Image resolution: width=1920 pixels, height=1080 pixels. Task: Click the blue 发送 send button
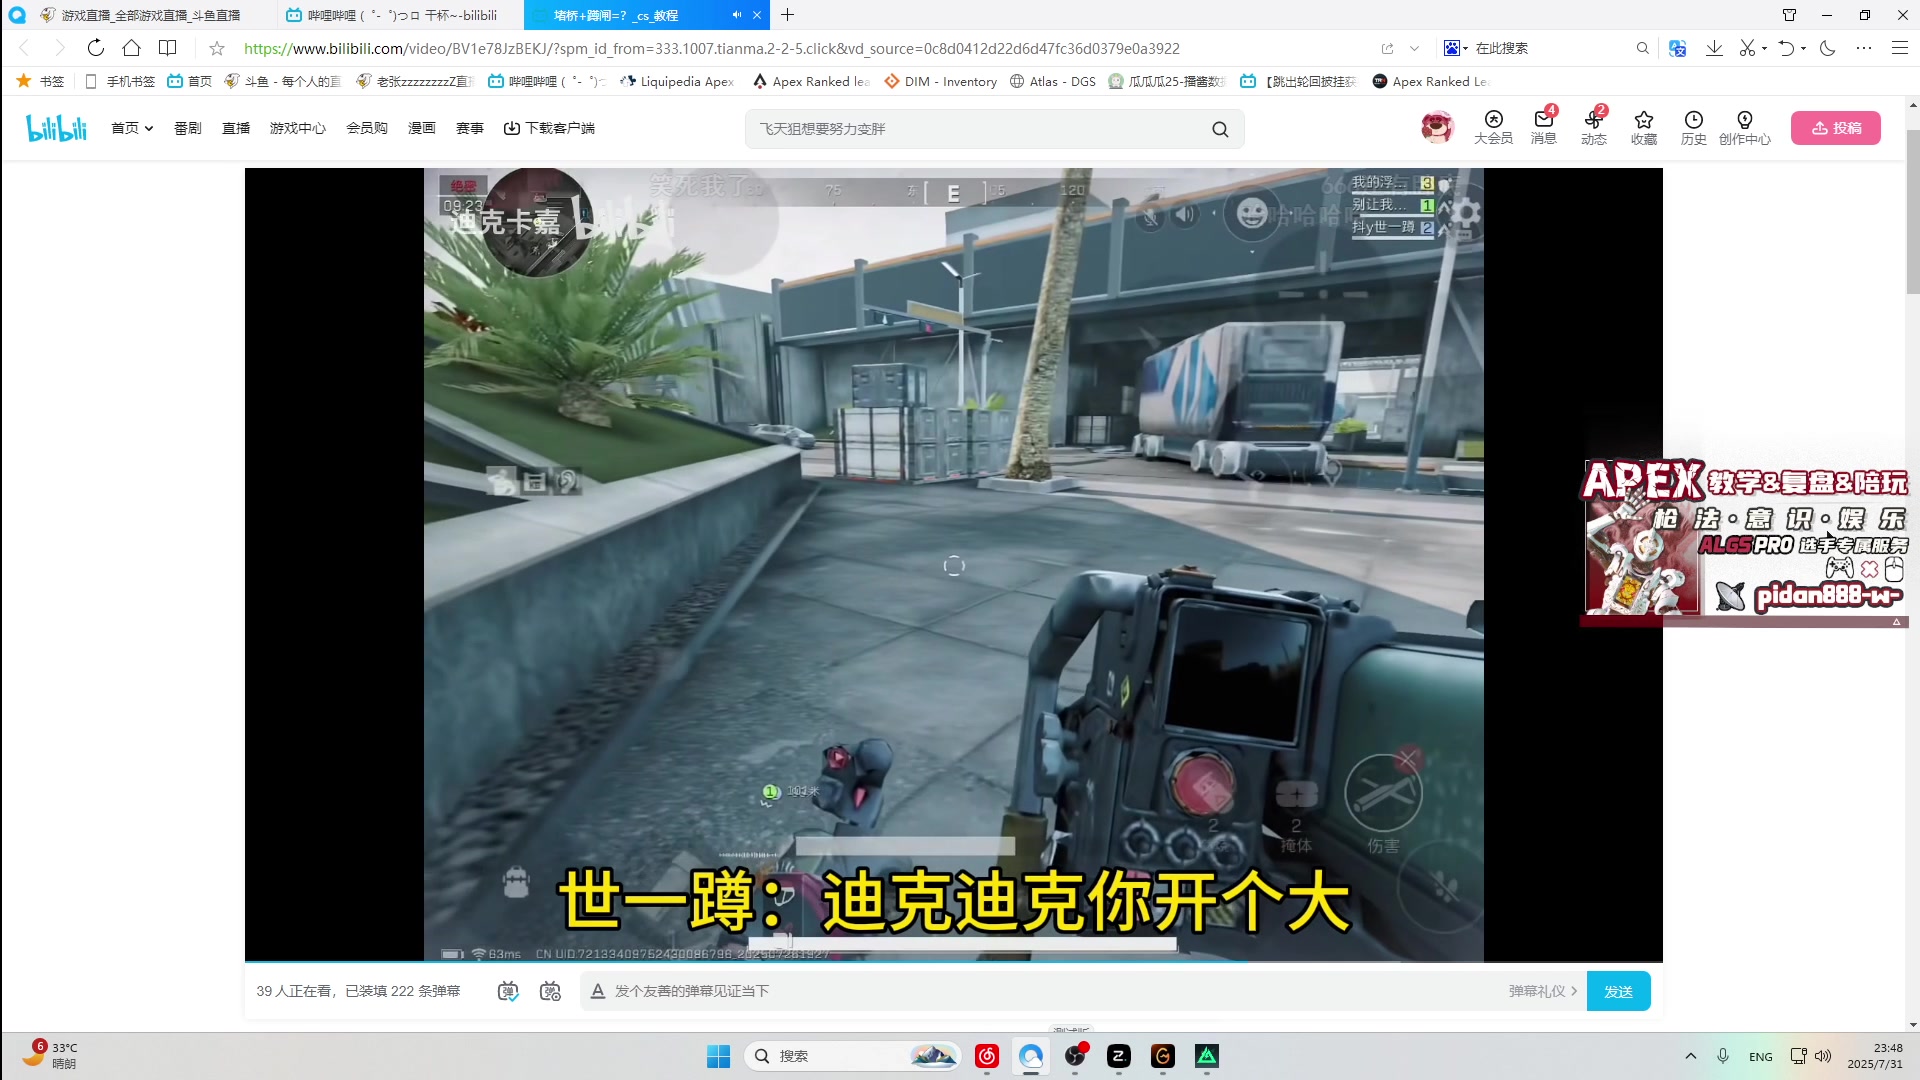click(1618, 991)
